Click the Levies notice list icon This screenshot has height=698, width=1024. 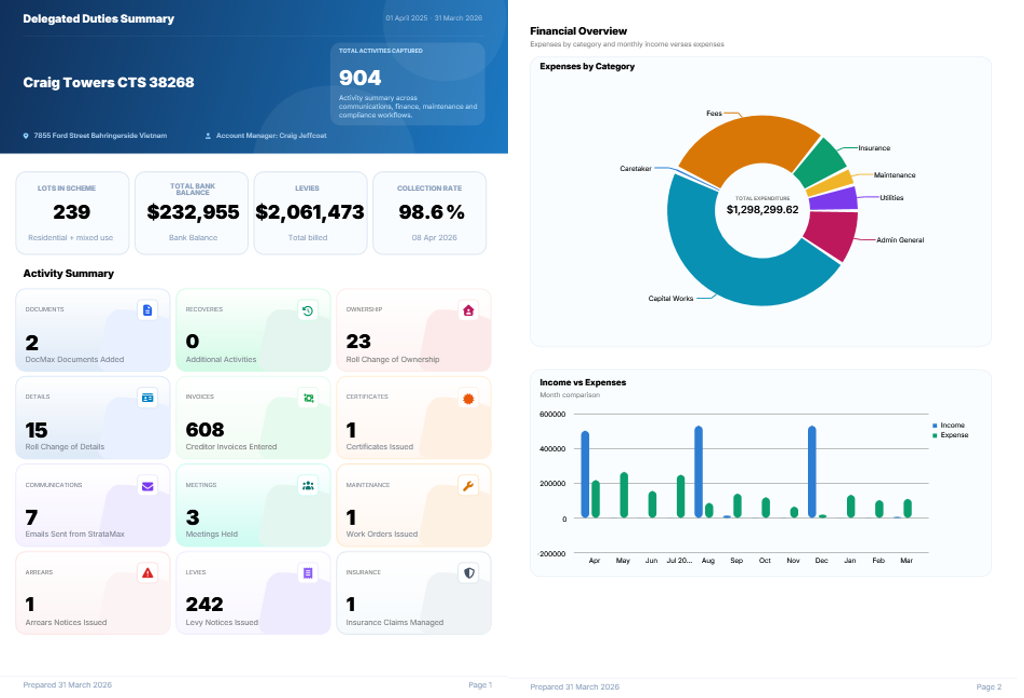308,573
